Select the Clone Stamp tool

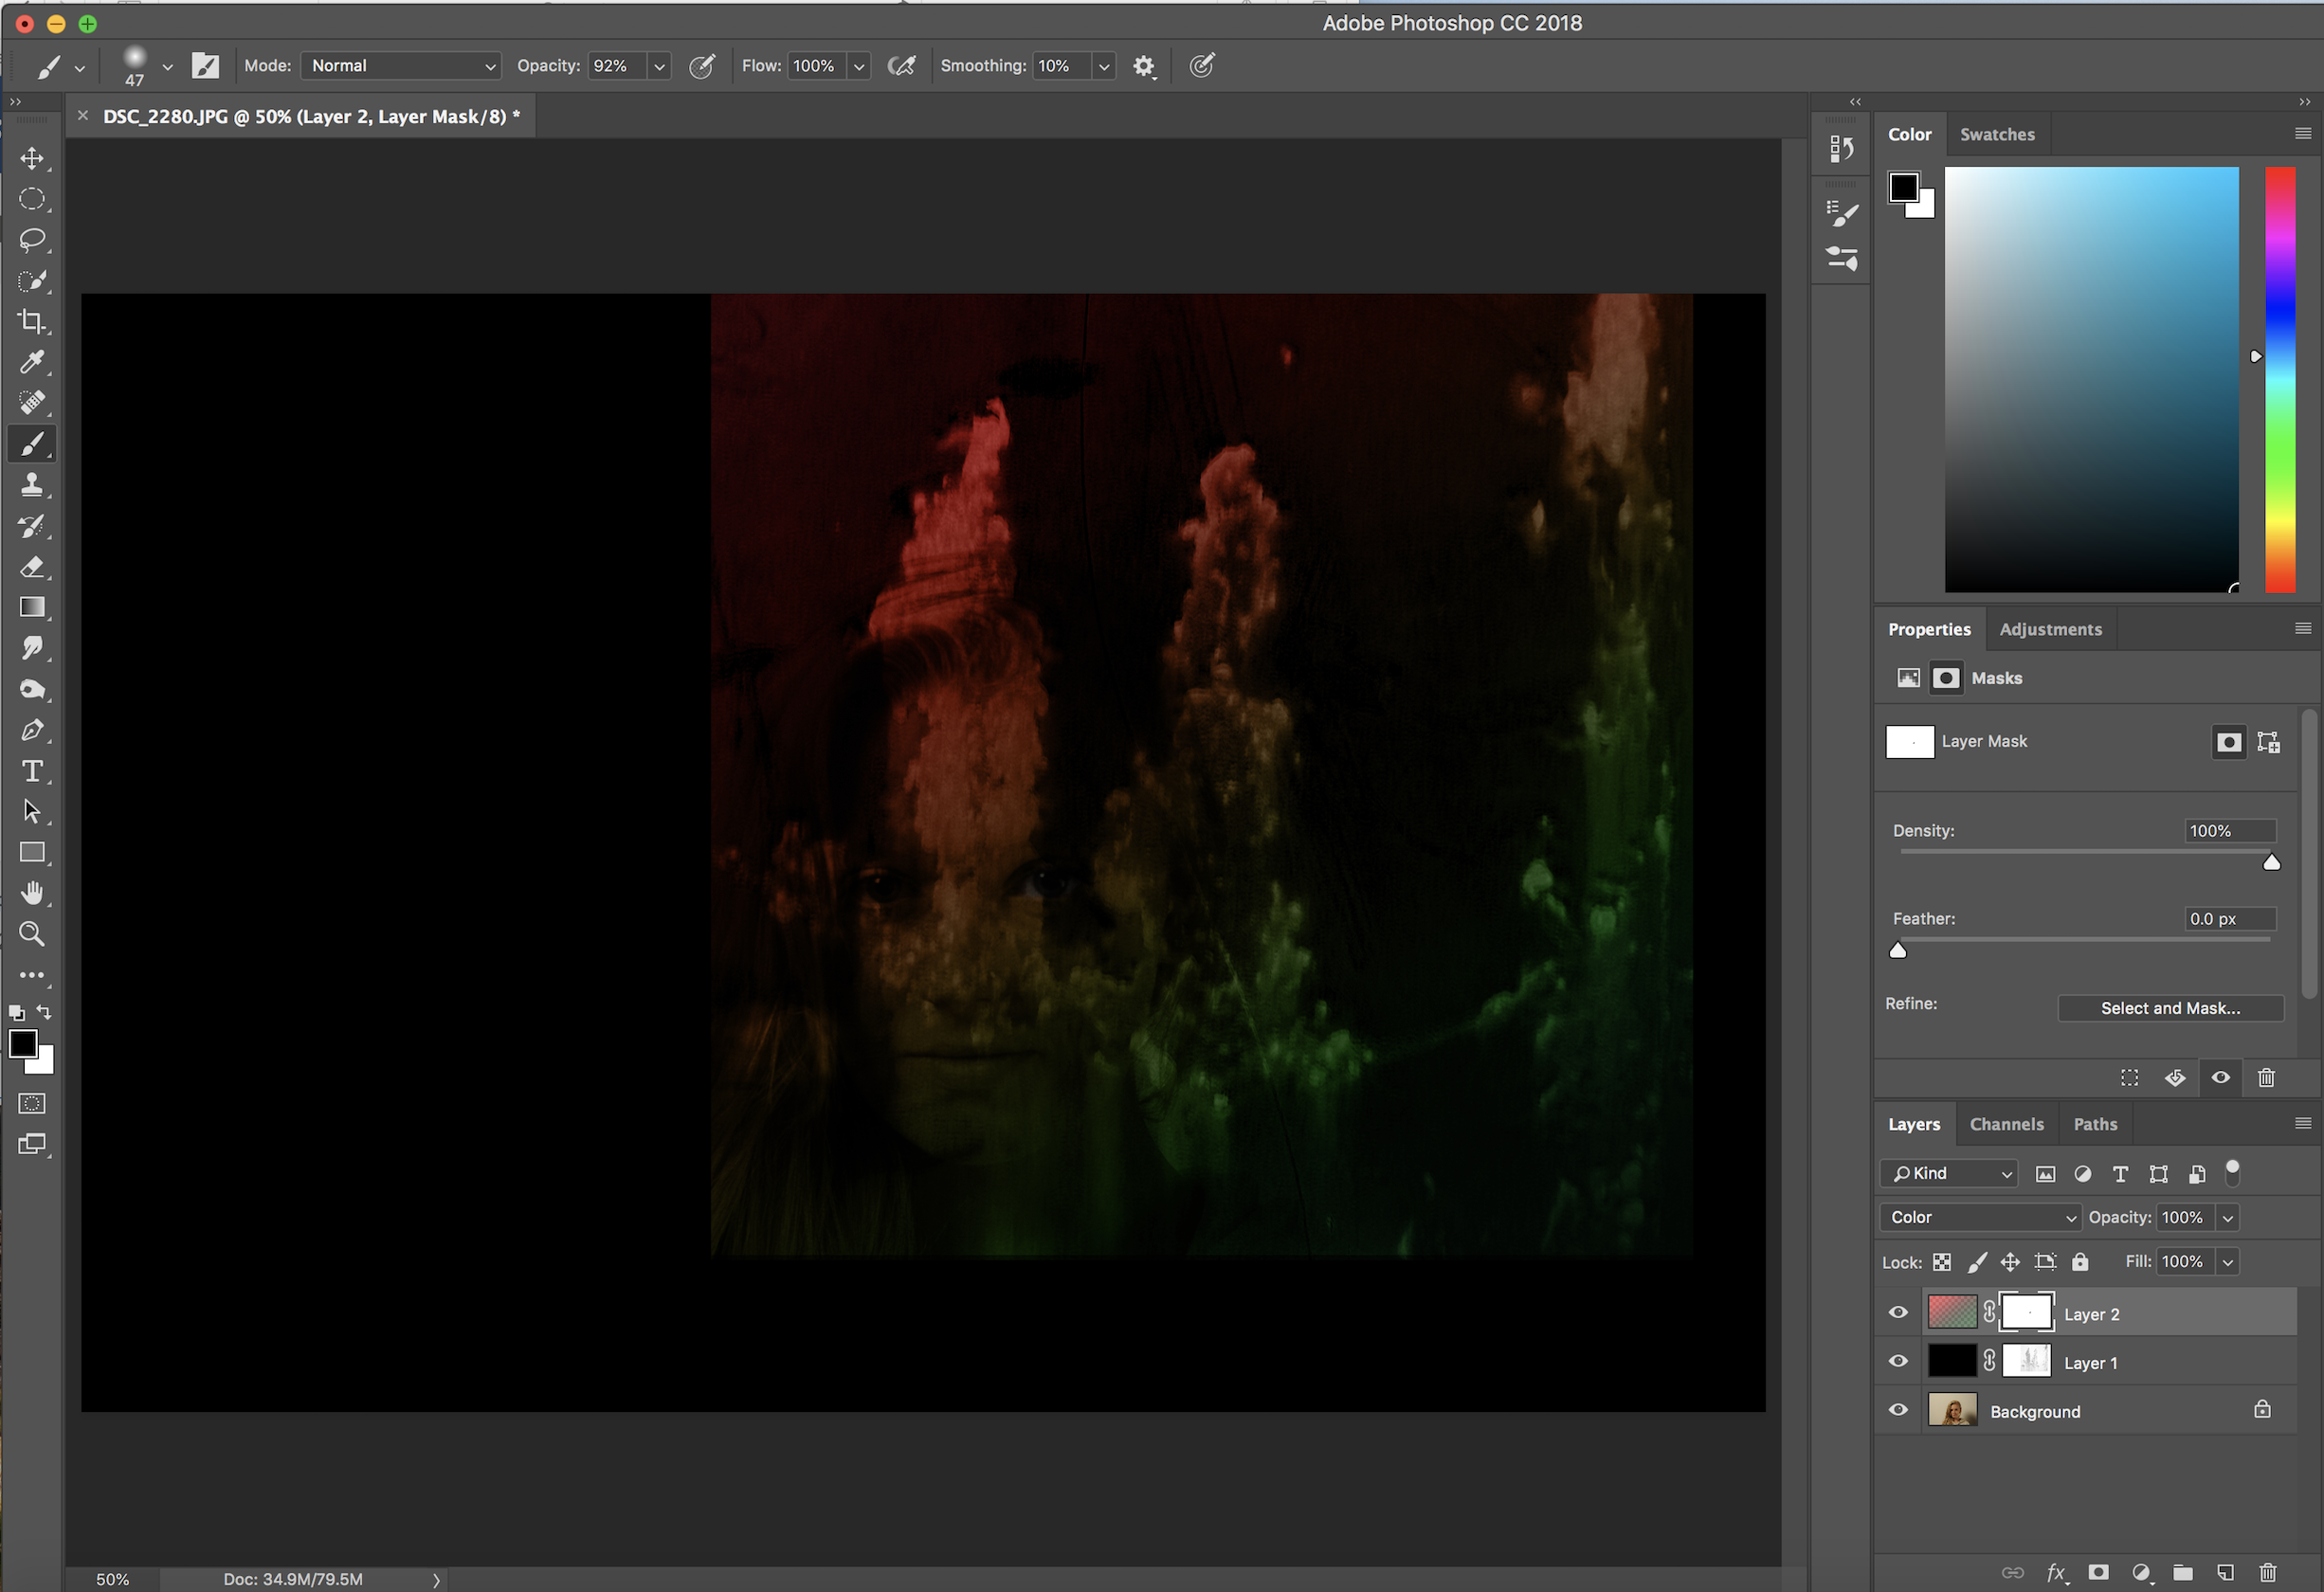(32, 485)
